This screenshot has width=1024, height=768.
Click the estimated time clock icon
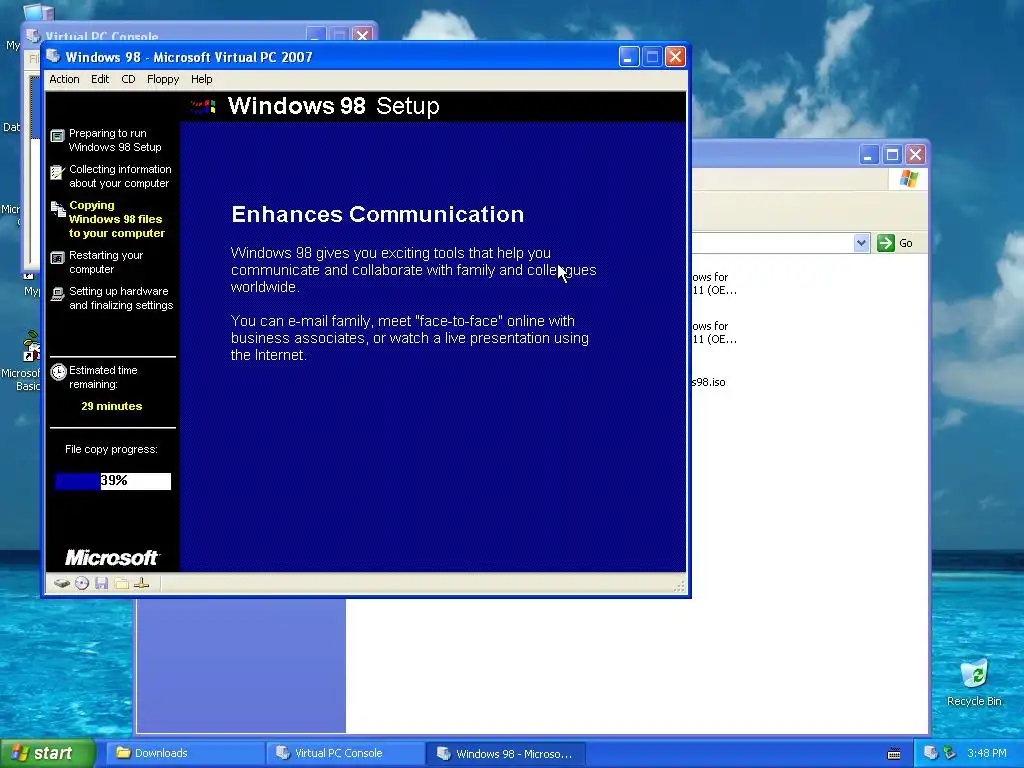[x=59, y=372]
